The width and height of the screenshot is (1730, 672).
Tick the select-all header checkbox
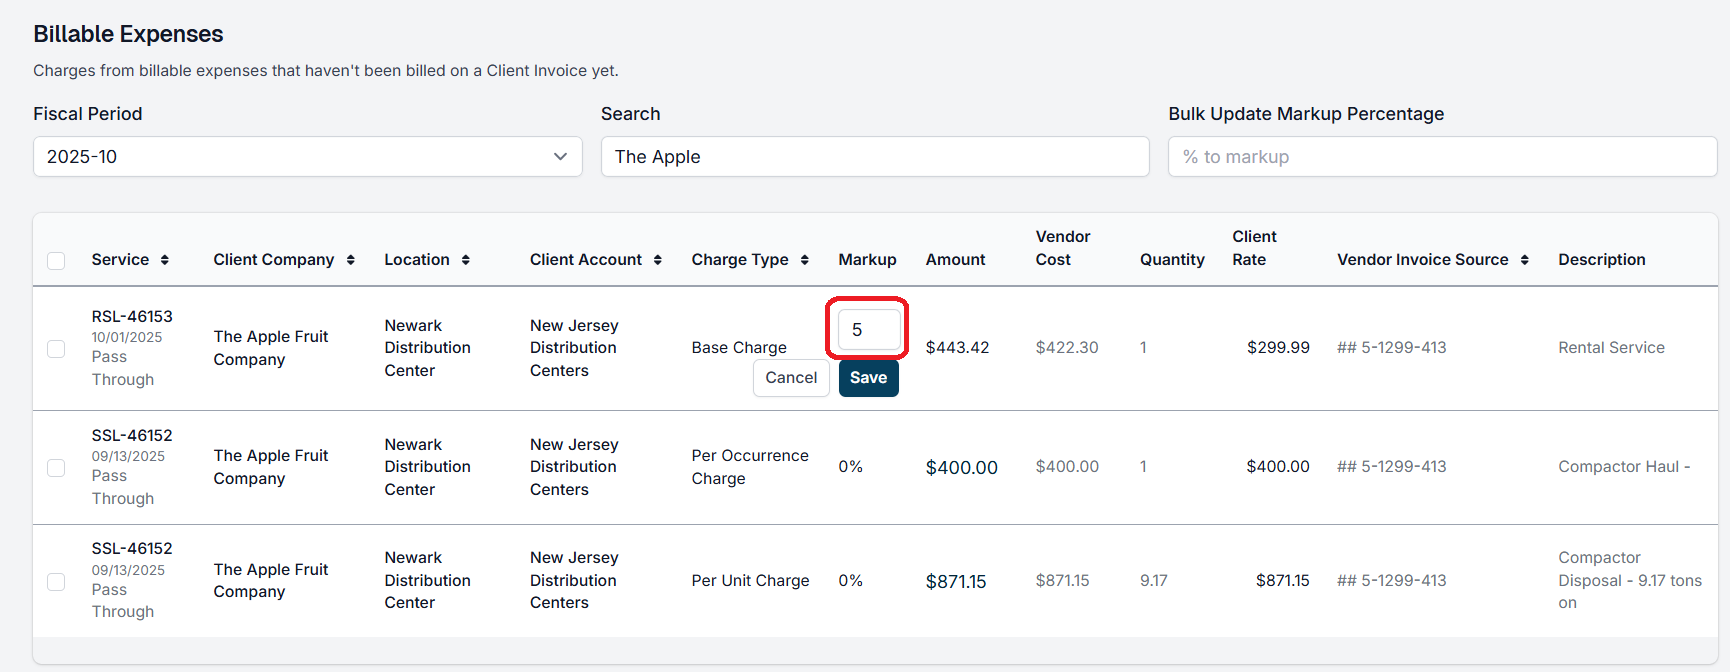(x=56, y=261)
